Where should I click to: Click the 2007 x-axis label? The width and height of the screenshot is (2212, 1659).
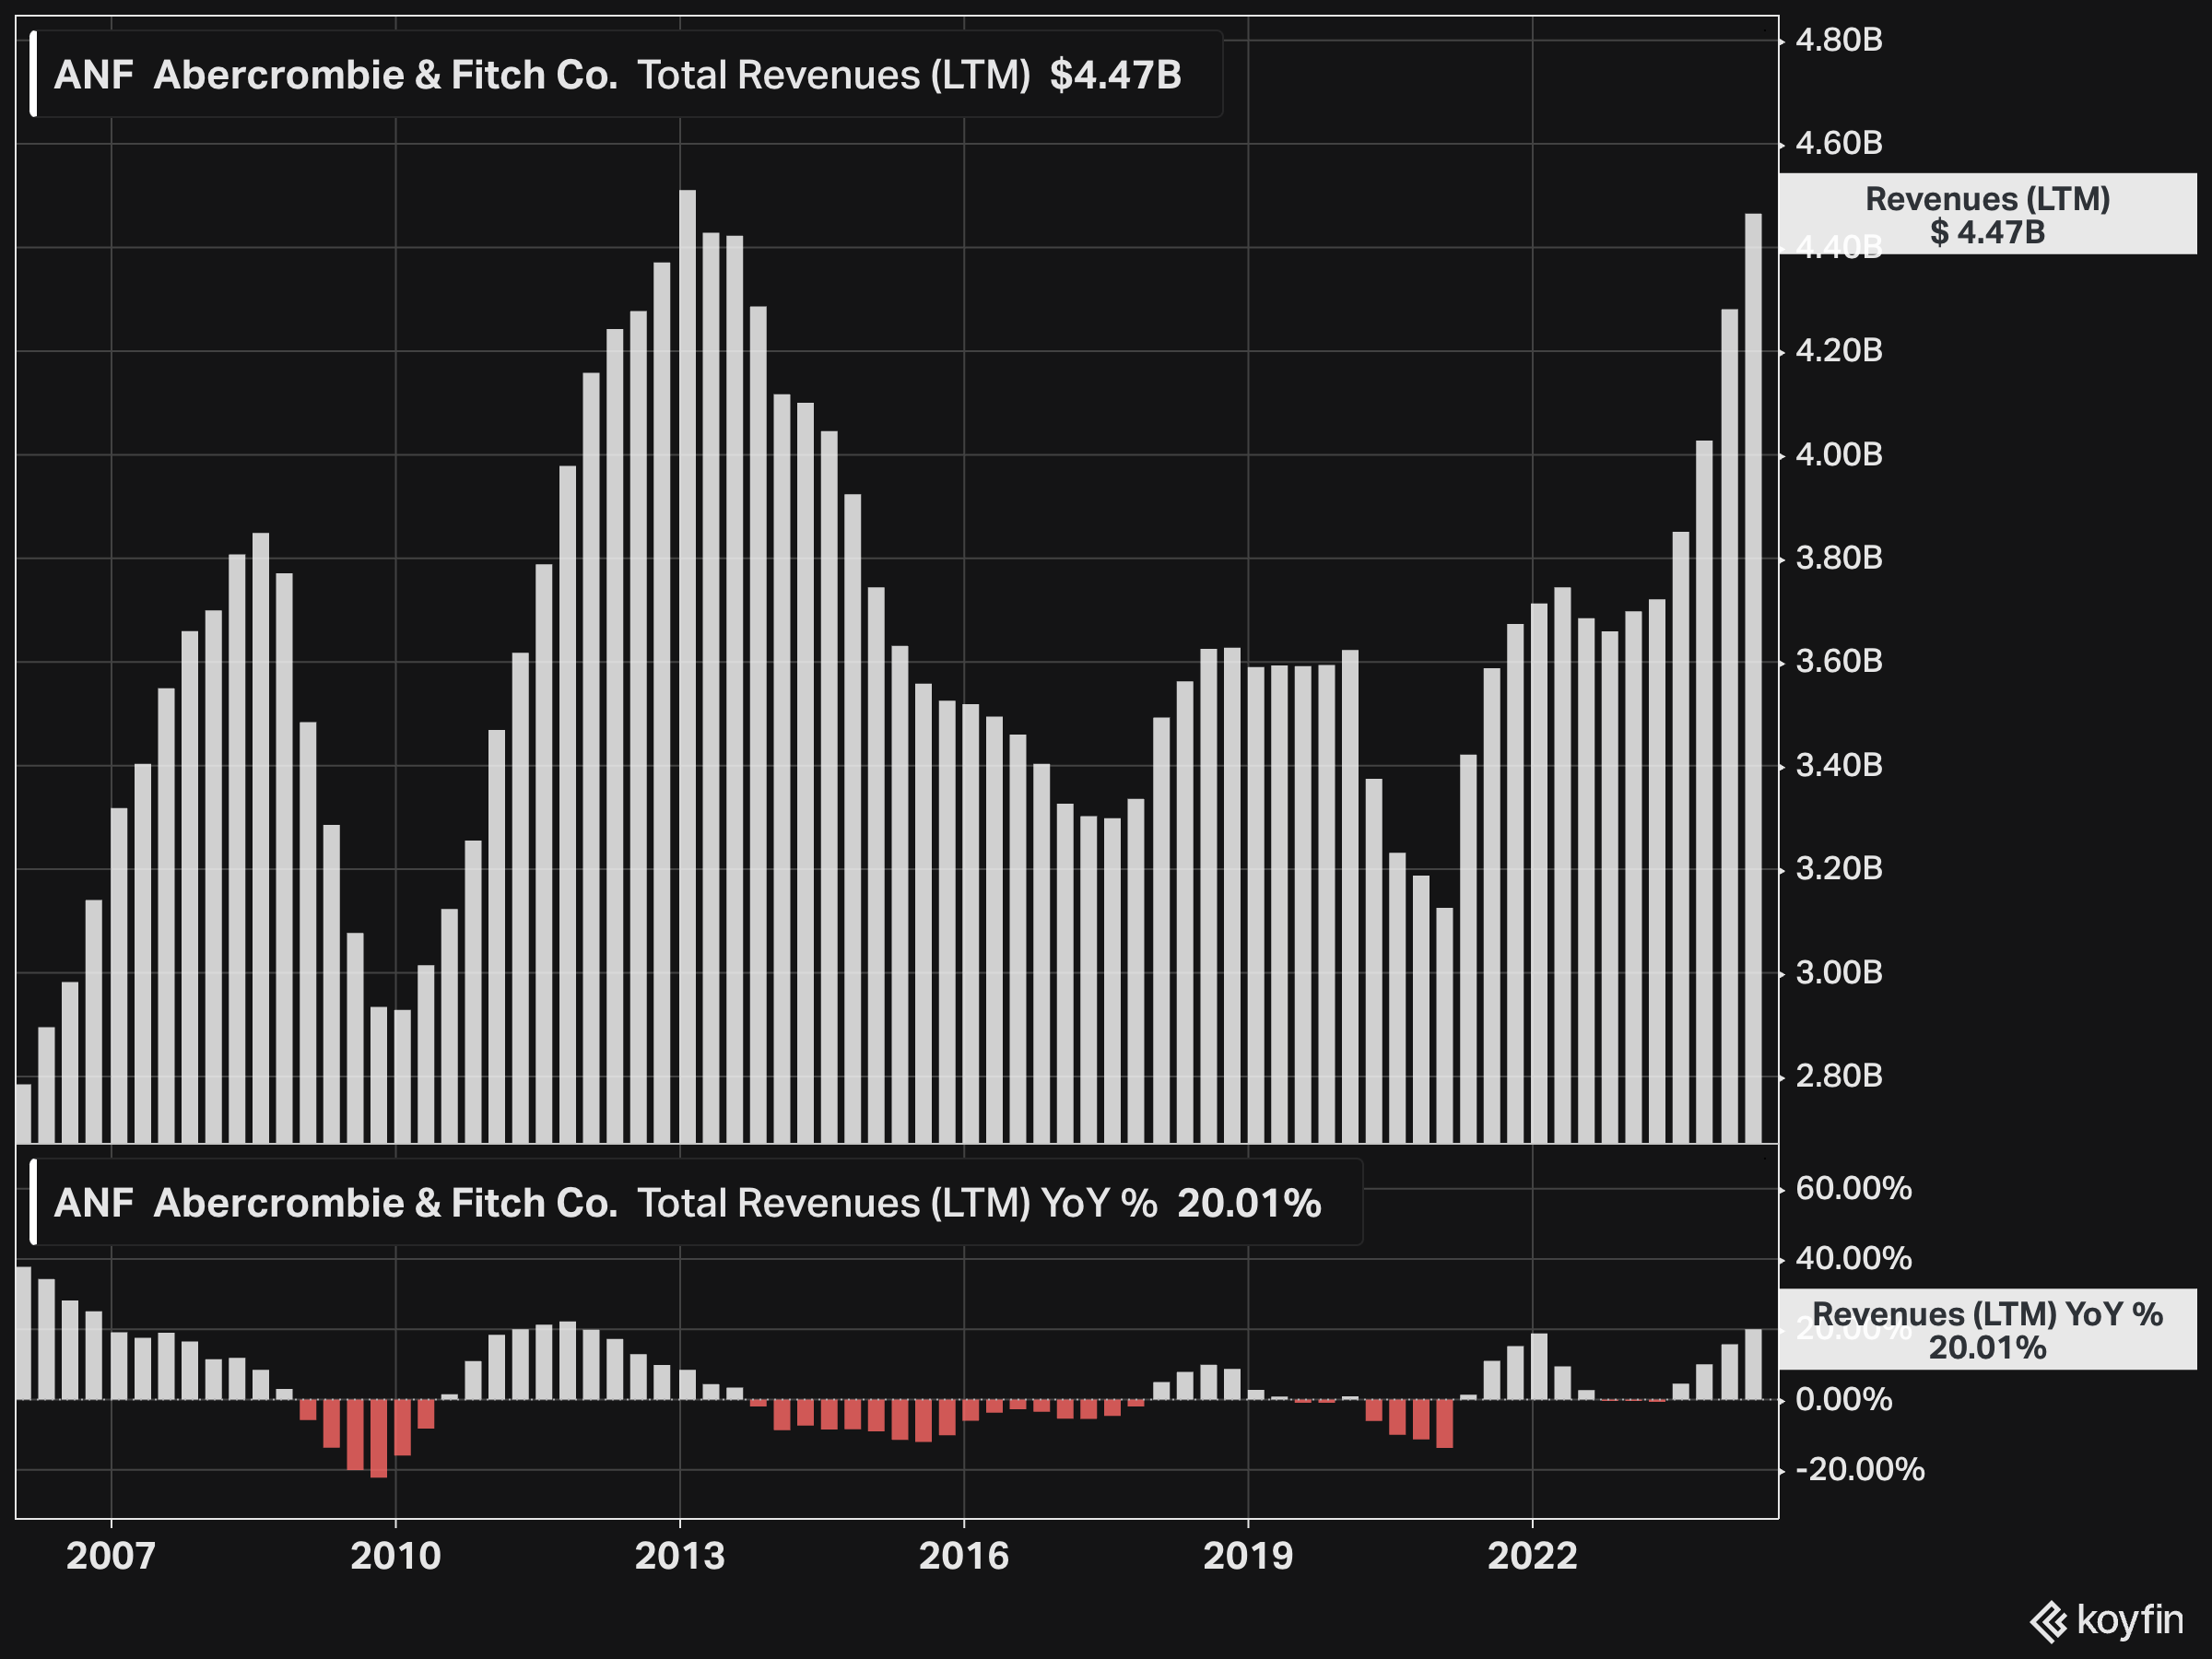pos(111,1556)
